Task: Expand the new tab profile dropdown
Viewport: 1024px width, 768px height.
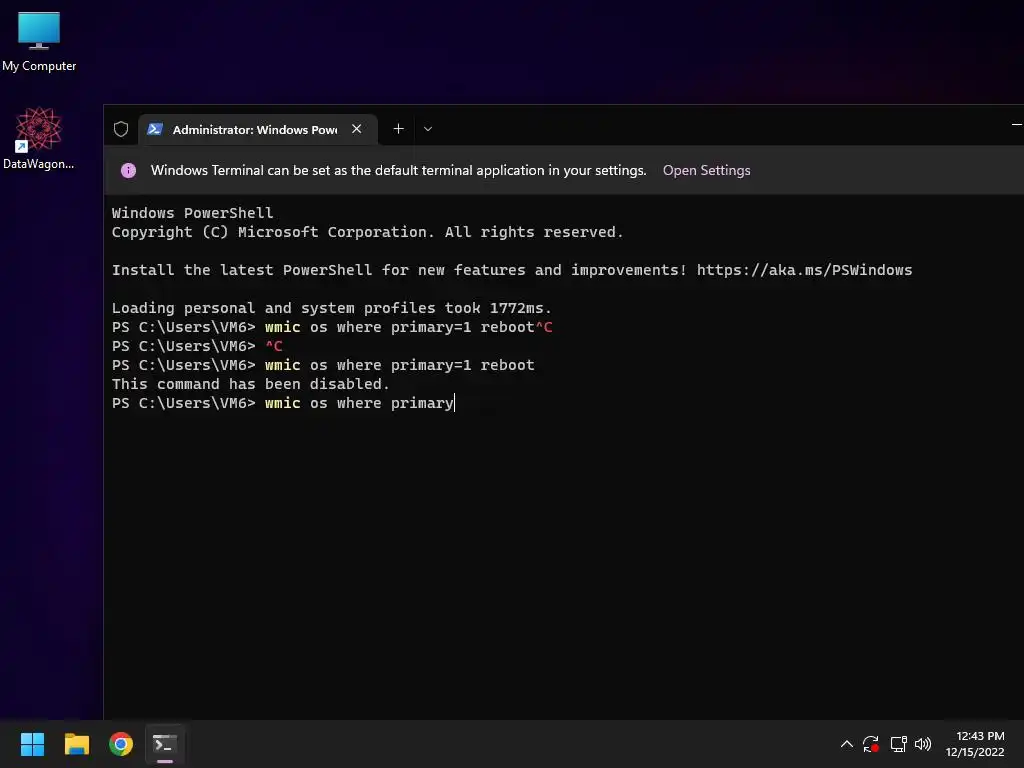Action: (428, 129)
